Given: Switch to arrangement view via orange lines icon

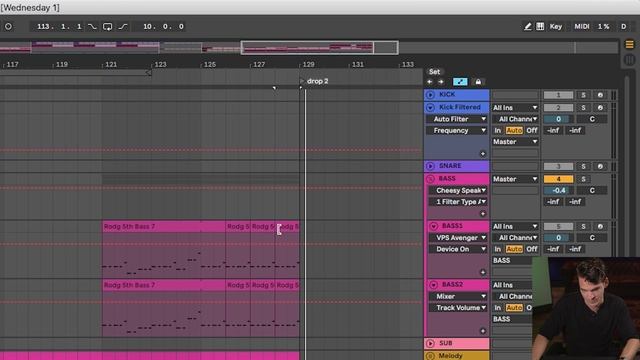Looking at the screenshot, I should click(629, 44).
